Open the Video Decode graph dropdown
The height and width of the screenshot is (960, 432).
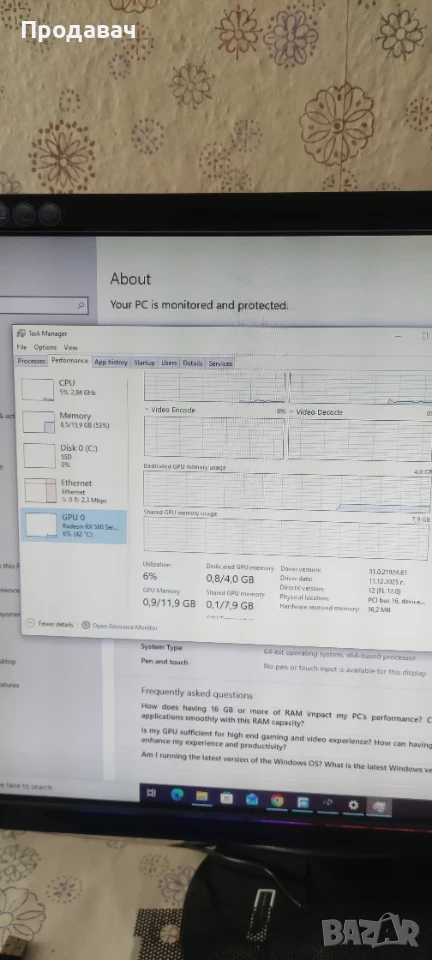click(292, 412)
